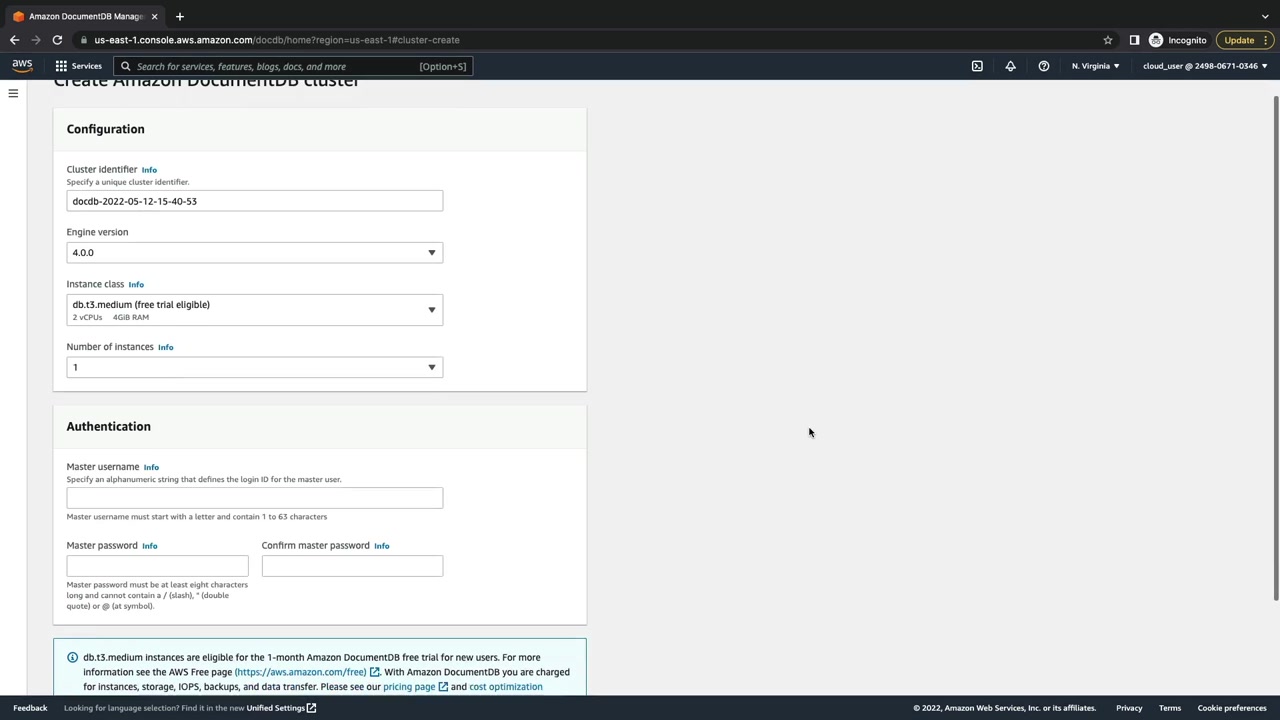Reload the page with the refresh icon
Image resolution: width=1280 pixels, height=720 pixels.
point(57,40)
